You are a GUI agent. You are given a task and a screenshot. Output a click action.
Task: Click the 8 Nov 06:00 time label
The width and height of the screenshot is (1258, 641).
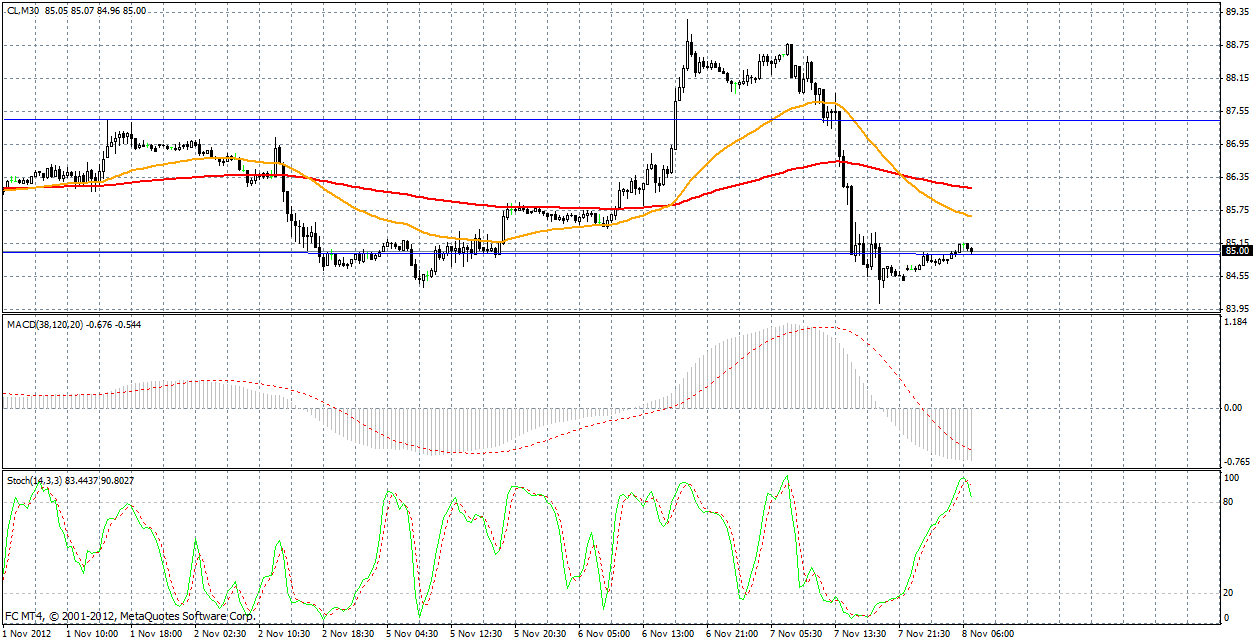coord(989,633)
